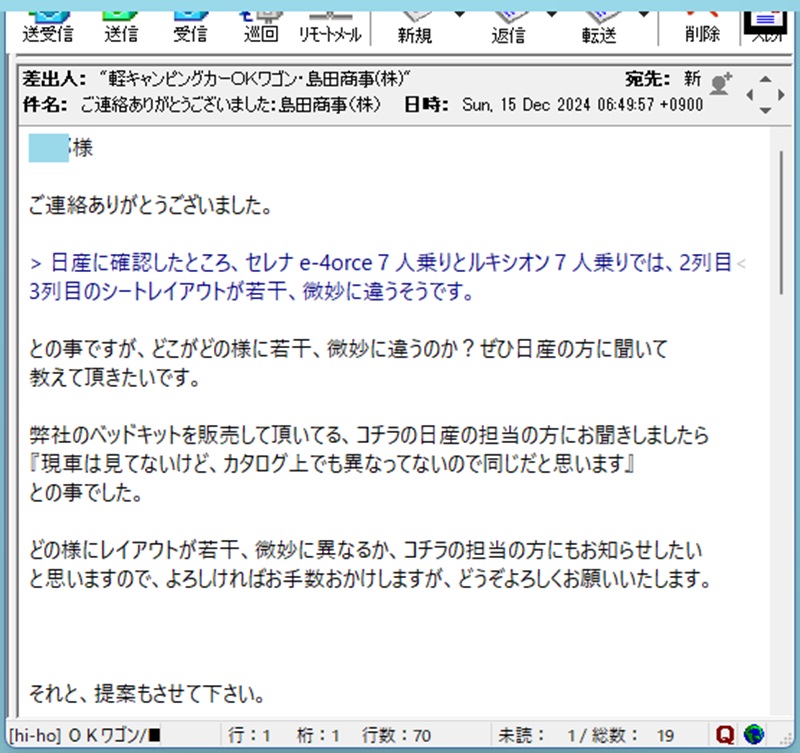This screenshot has width=800, height=753.
Task: Click the 件名 label in the header
Action: (45, 105)
